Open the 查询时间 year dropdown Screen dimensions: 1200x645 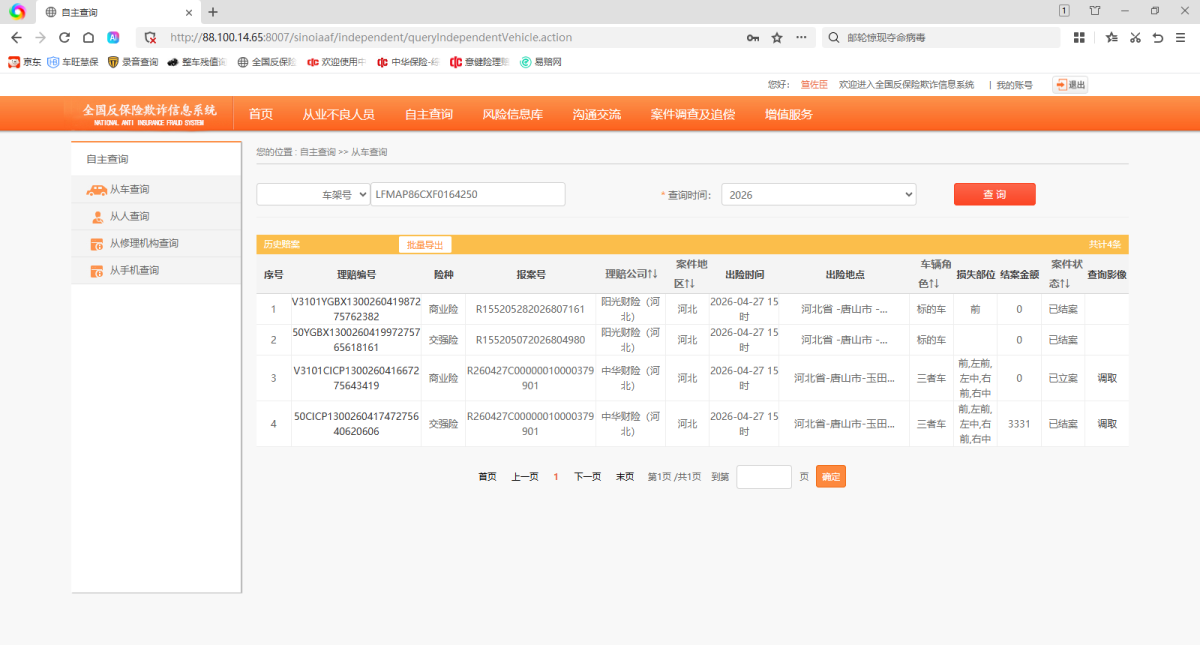point(818,195)
